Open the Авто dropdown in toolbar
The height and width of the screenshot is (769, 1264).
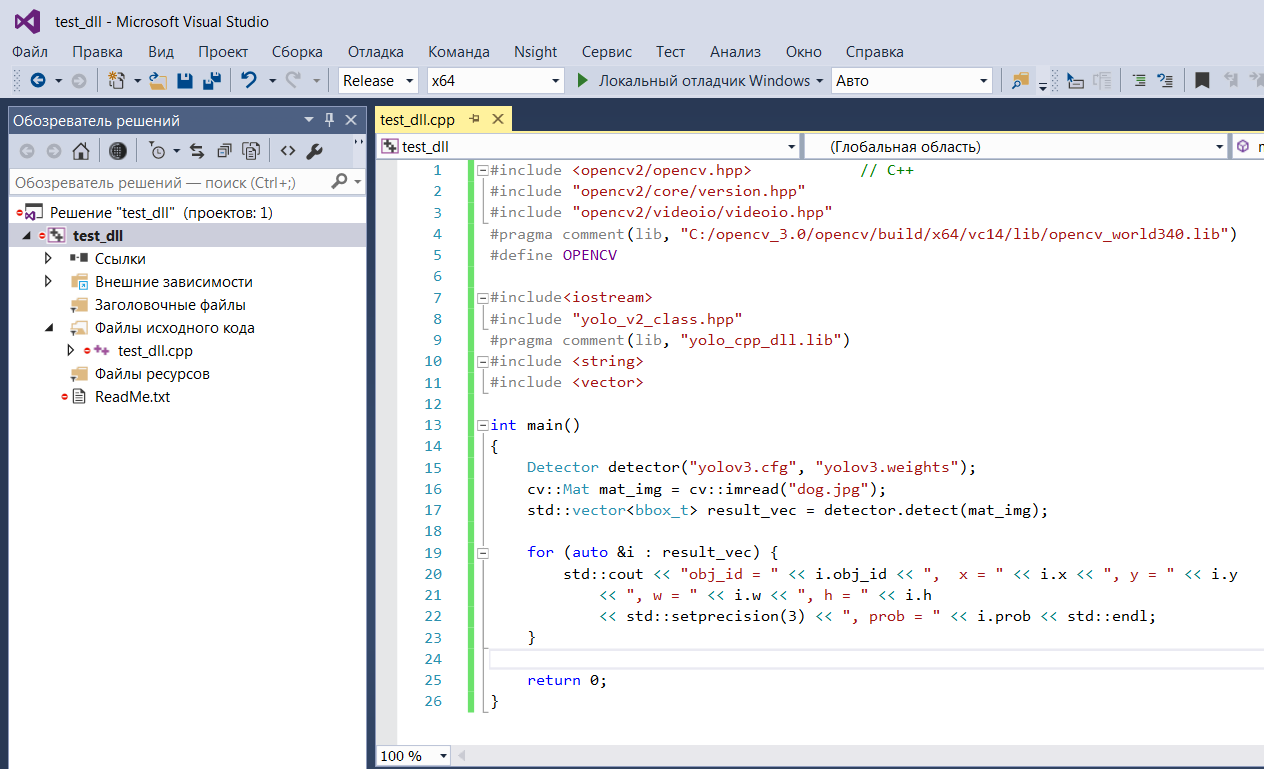983,81
